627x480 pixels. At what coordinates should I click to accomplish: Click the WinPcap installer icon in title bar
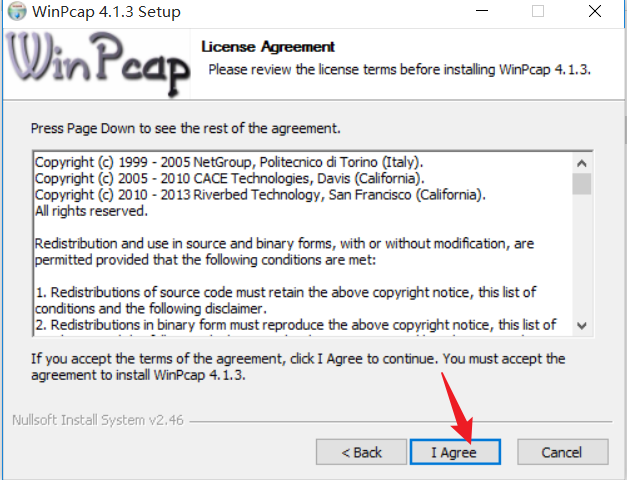(x=17, y=11)
